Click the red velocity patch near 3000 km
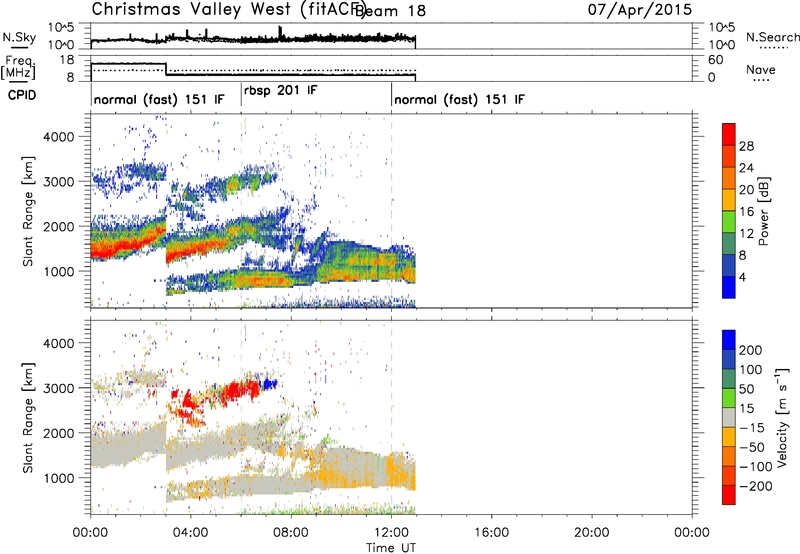 240,391
